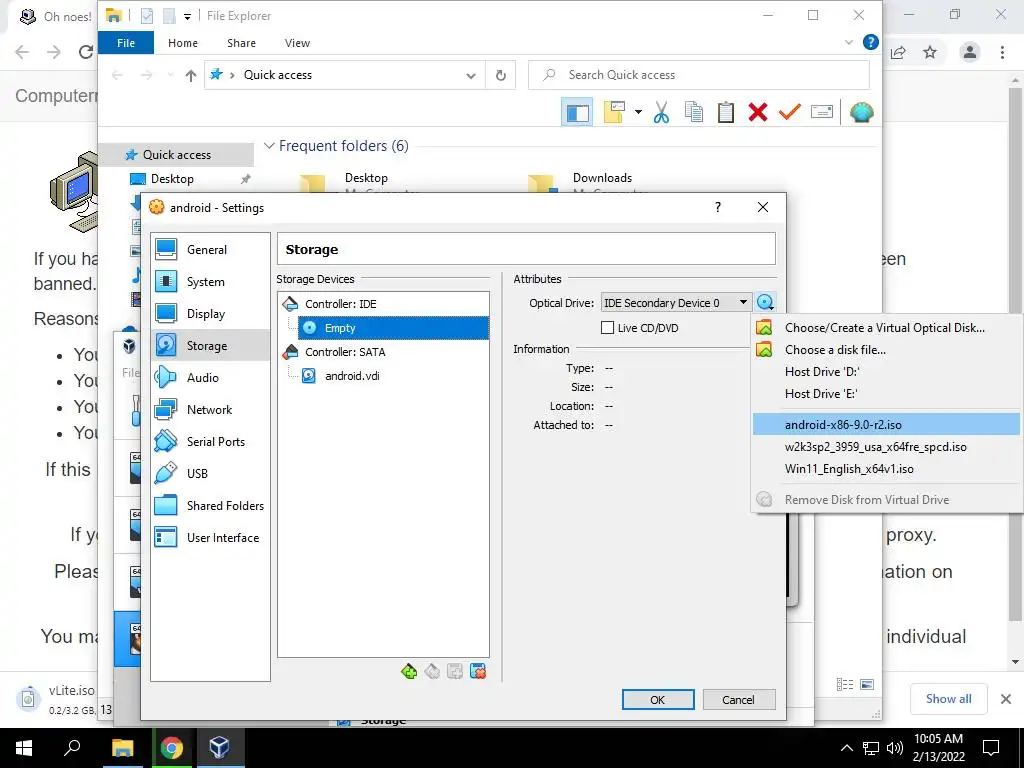This screenshot has height=768, width=1024.
Task: Click Show all downloads in Chrome
Action: click(948, 699)
